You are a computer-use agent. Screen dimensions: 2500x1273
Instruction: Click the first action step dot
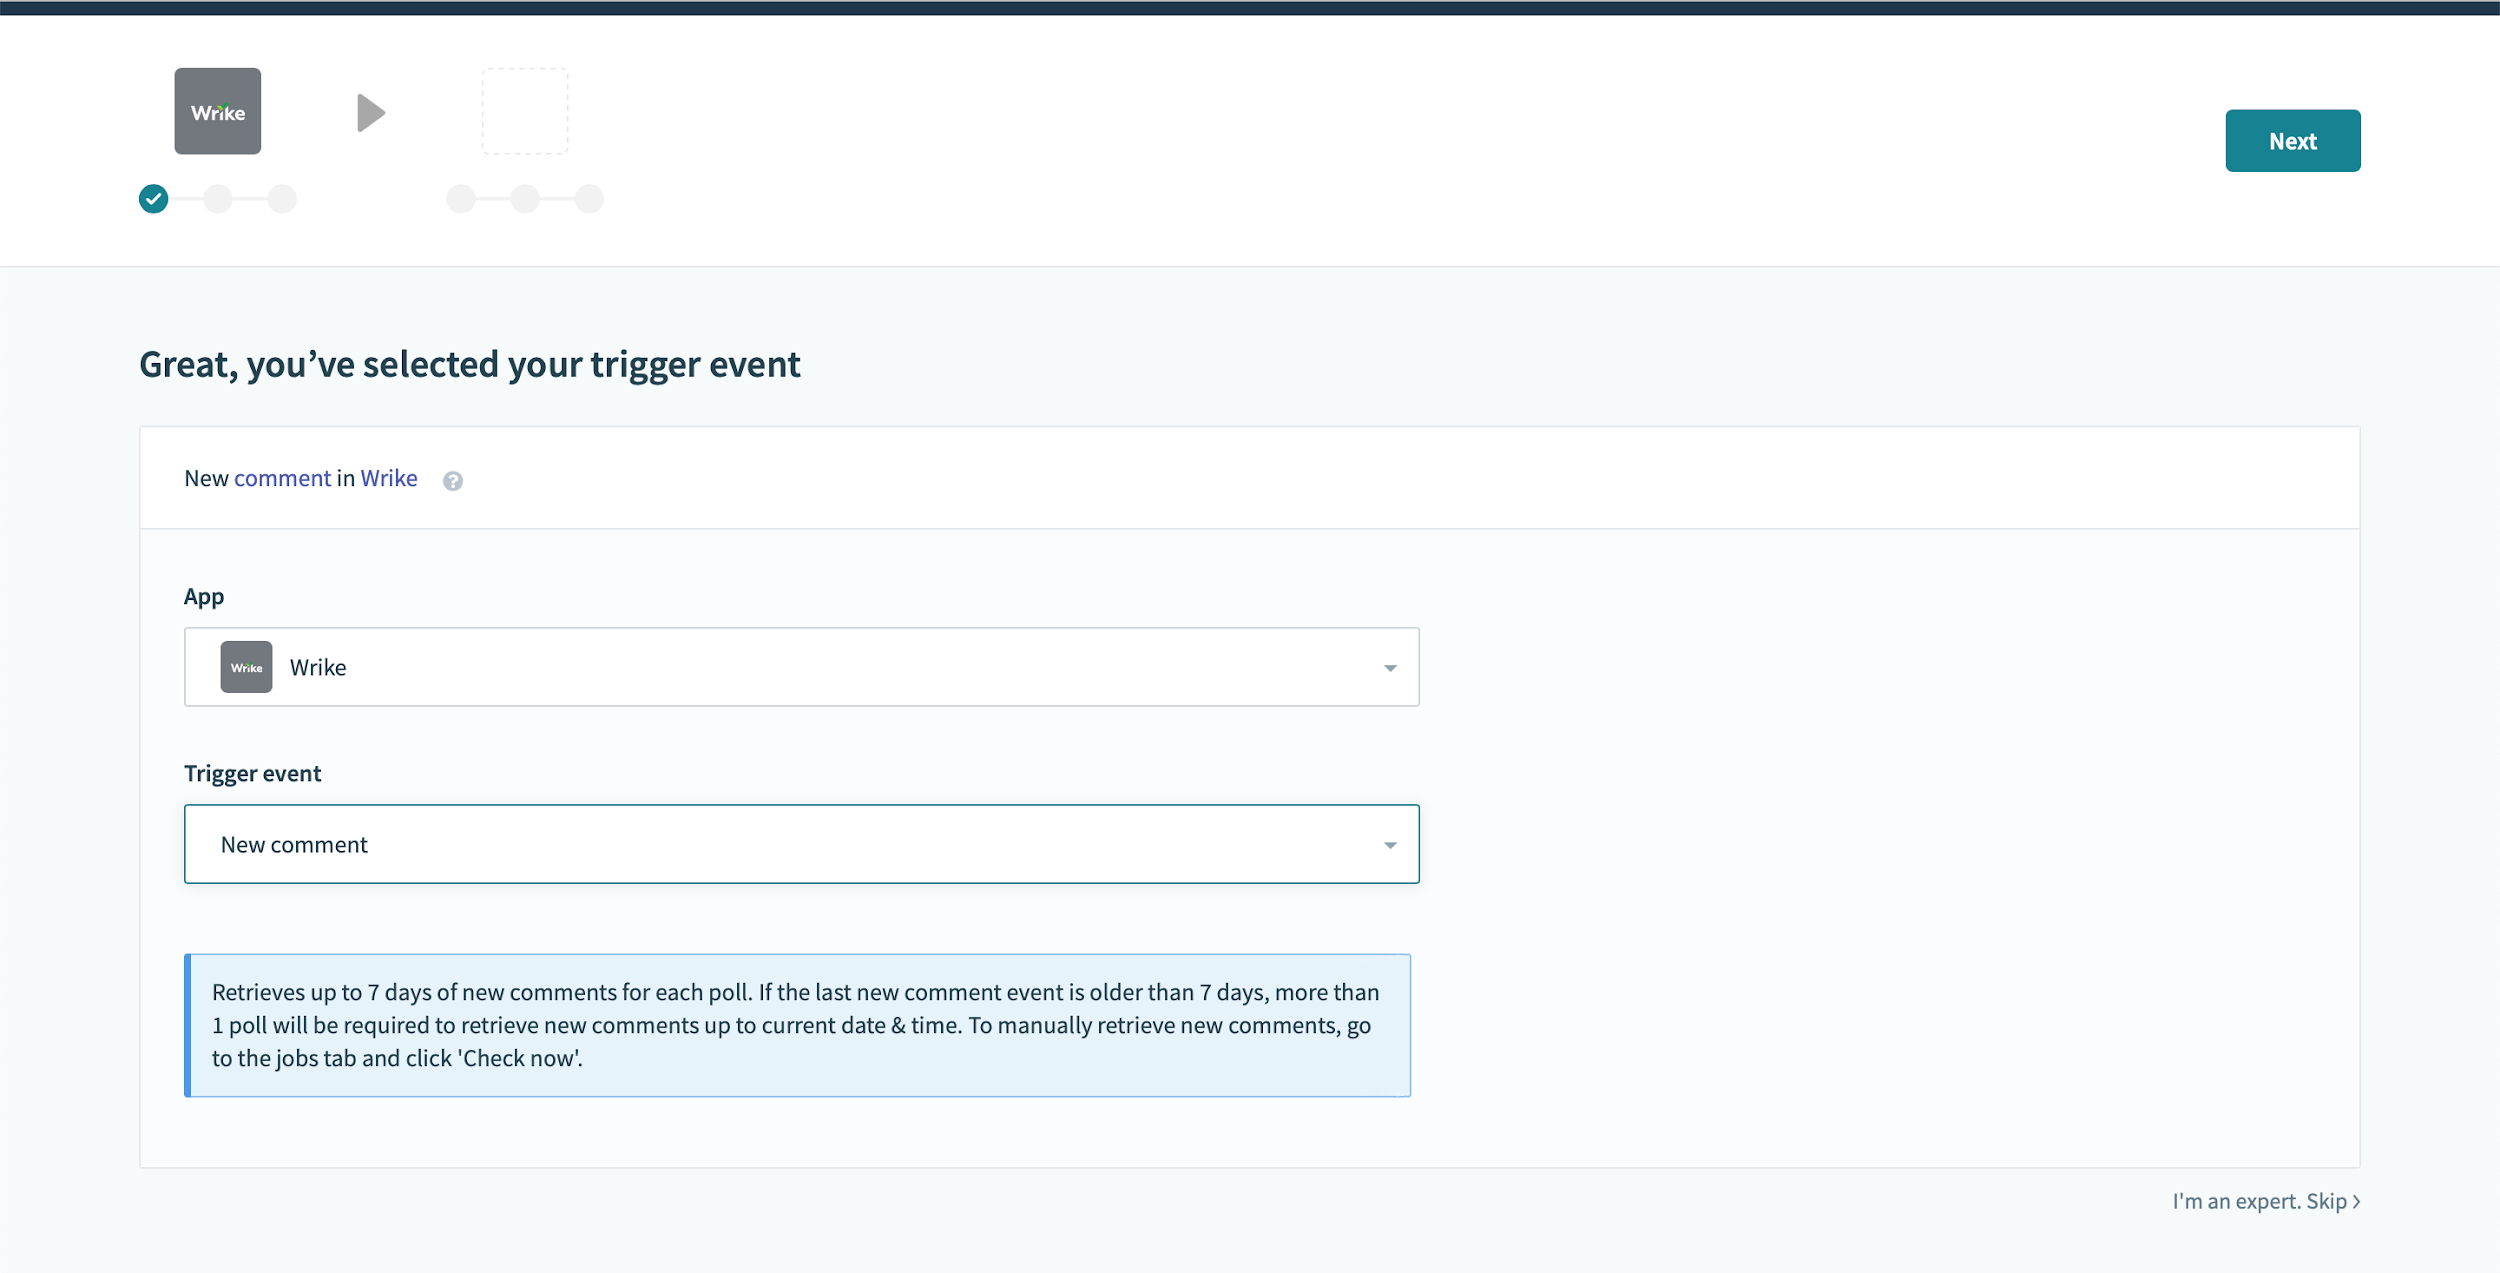[x=461, y=199]
